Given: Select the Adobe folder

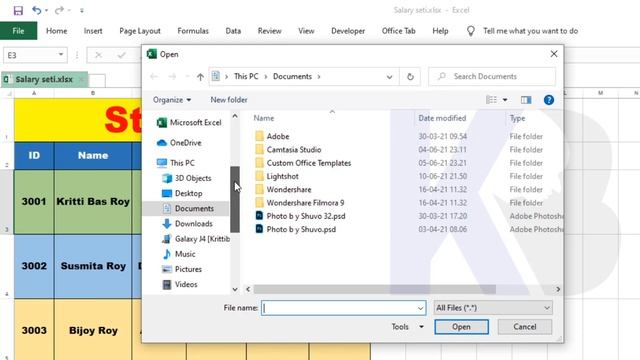Looking at the screenshot, I should click(272, 136).
